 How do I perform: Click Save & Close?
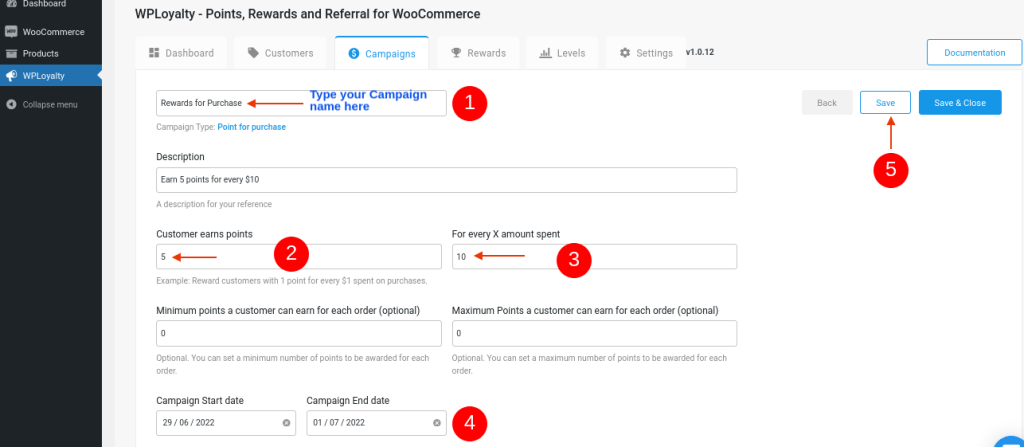point(960,103)
